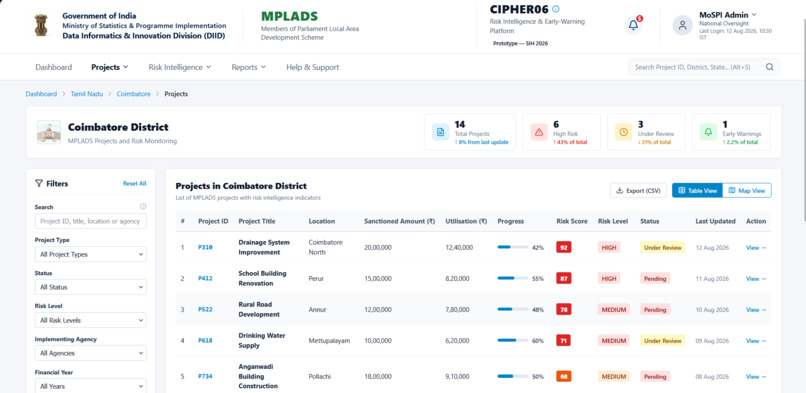Click the Filters funnel icon

(39, 183)
